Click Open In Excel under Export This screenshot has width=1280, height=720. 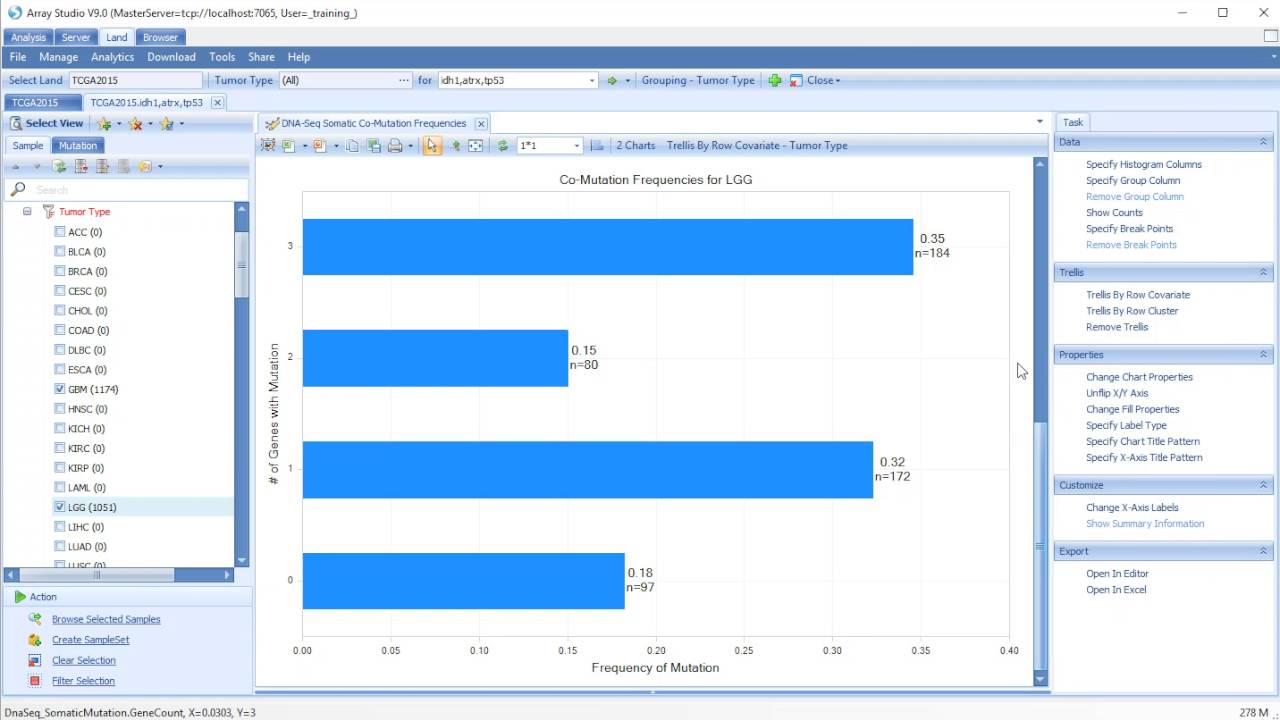point(1116,590)
